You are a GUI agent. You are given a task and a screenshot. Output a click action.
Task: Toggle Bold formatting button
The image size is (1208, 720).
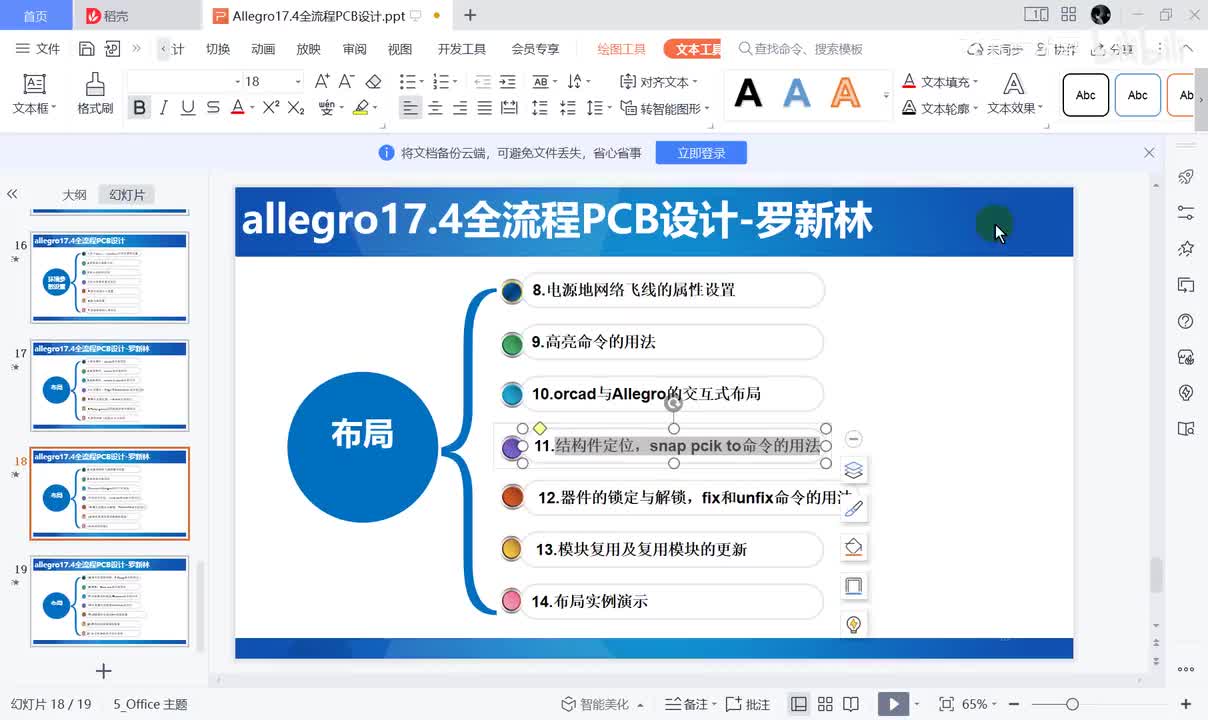139,108
